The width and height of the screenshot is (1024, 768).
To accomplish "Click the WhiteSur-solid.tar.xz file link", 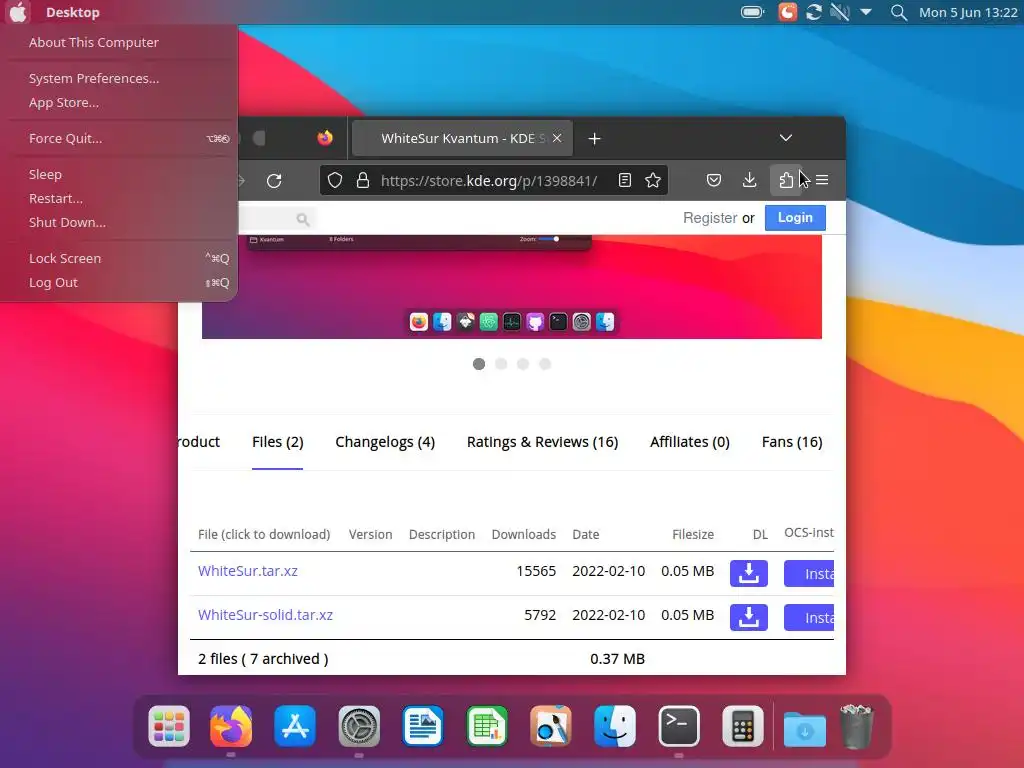I will [x=265, y=615].
